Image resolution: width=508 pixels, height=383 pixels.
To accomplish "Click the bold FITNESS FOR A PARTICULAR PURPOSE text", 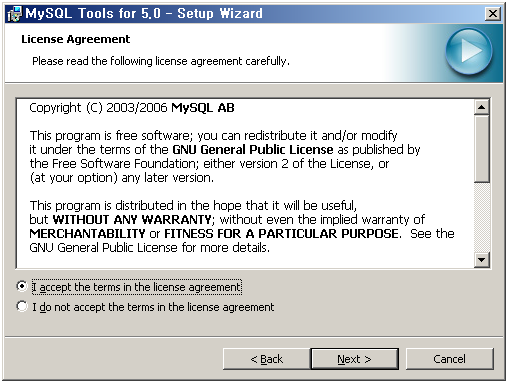I will (281, 234).
